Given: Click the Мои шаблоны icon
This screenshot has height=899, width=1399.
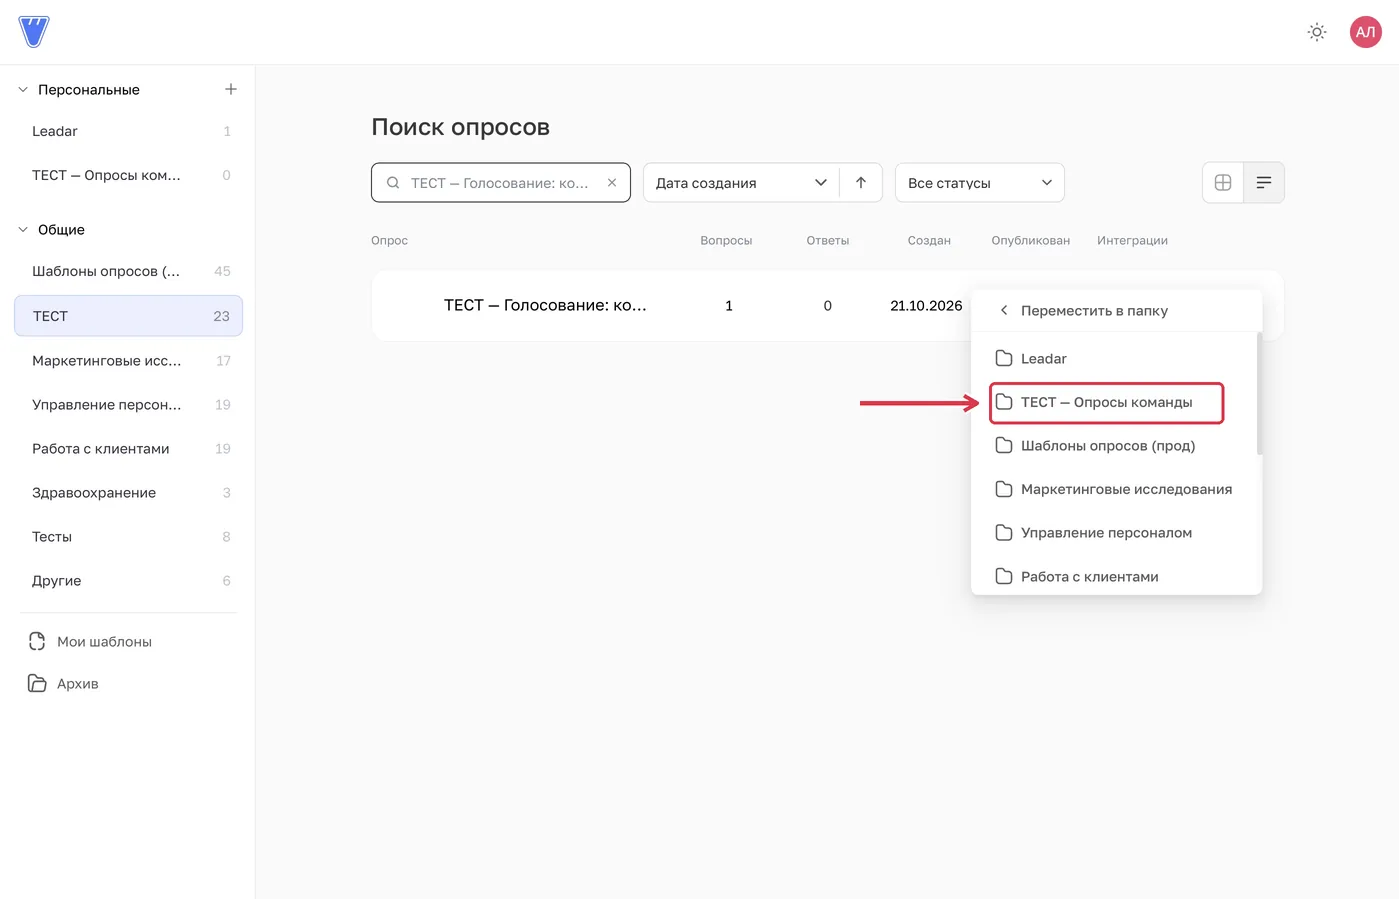Looking at the screenshot, I should point(37,641).
